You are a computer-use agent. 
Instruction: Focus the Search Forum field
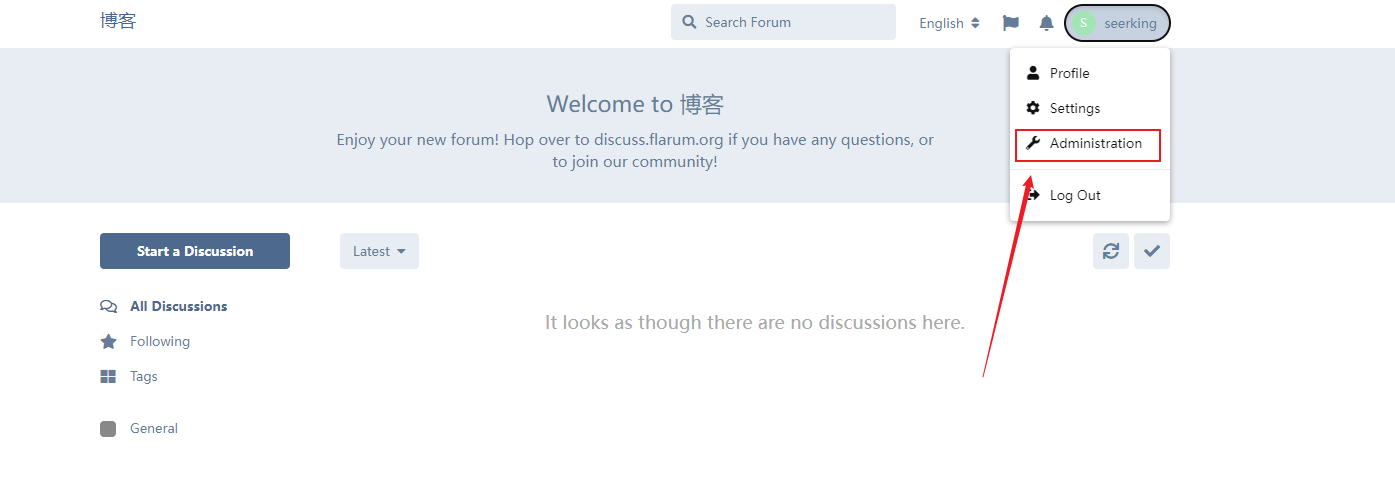coord(783,22)
